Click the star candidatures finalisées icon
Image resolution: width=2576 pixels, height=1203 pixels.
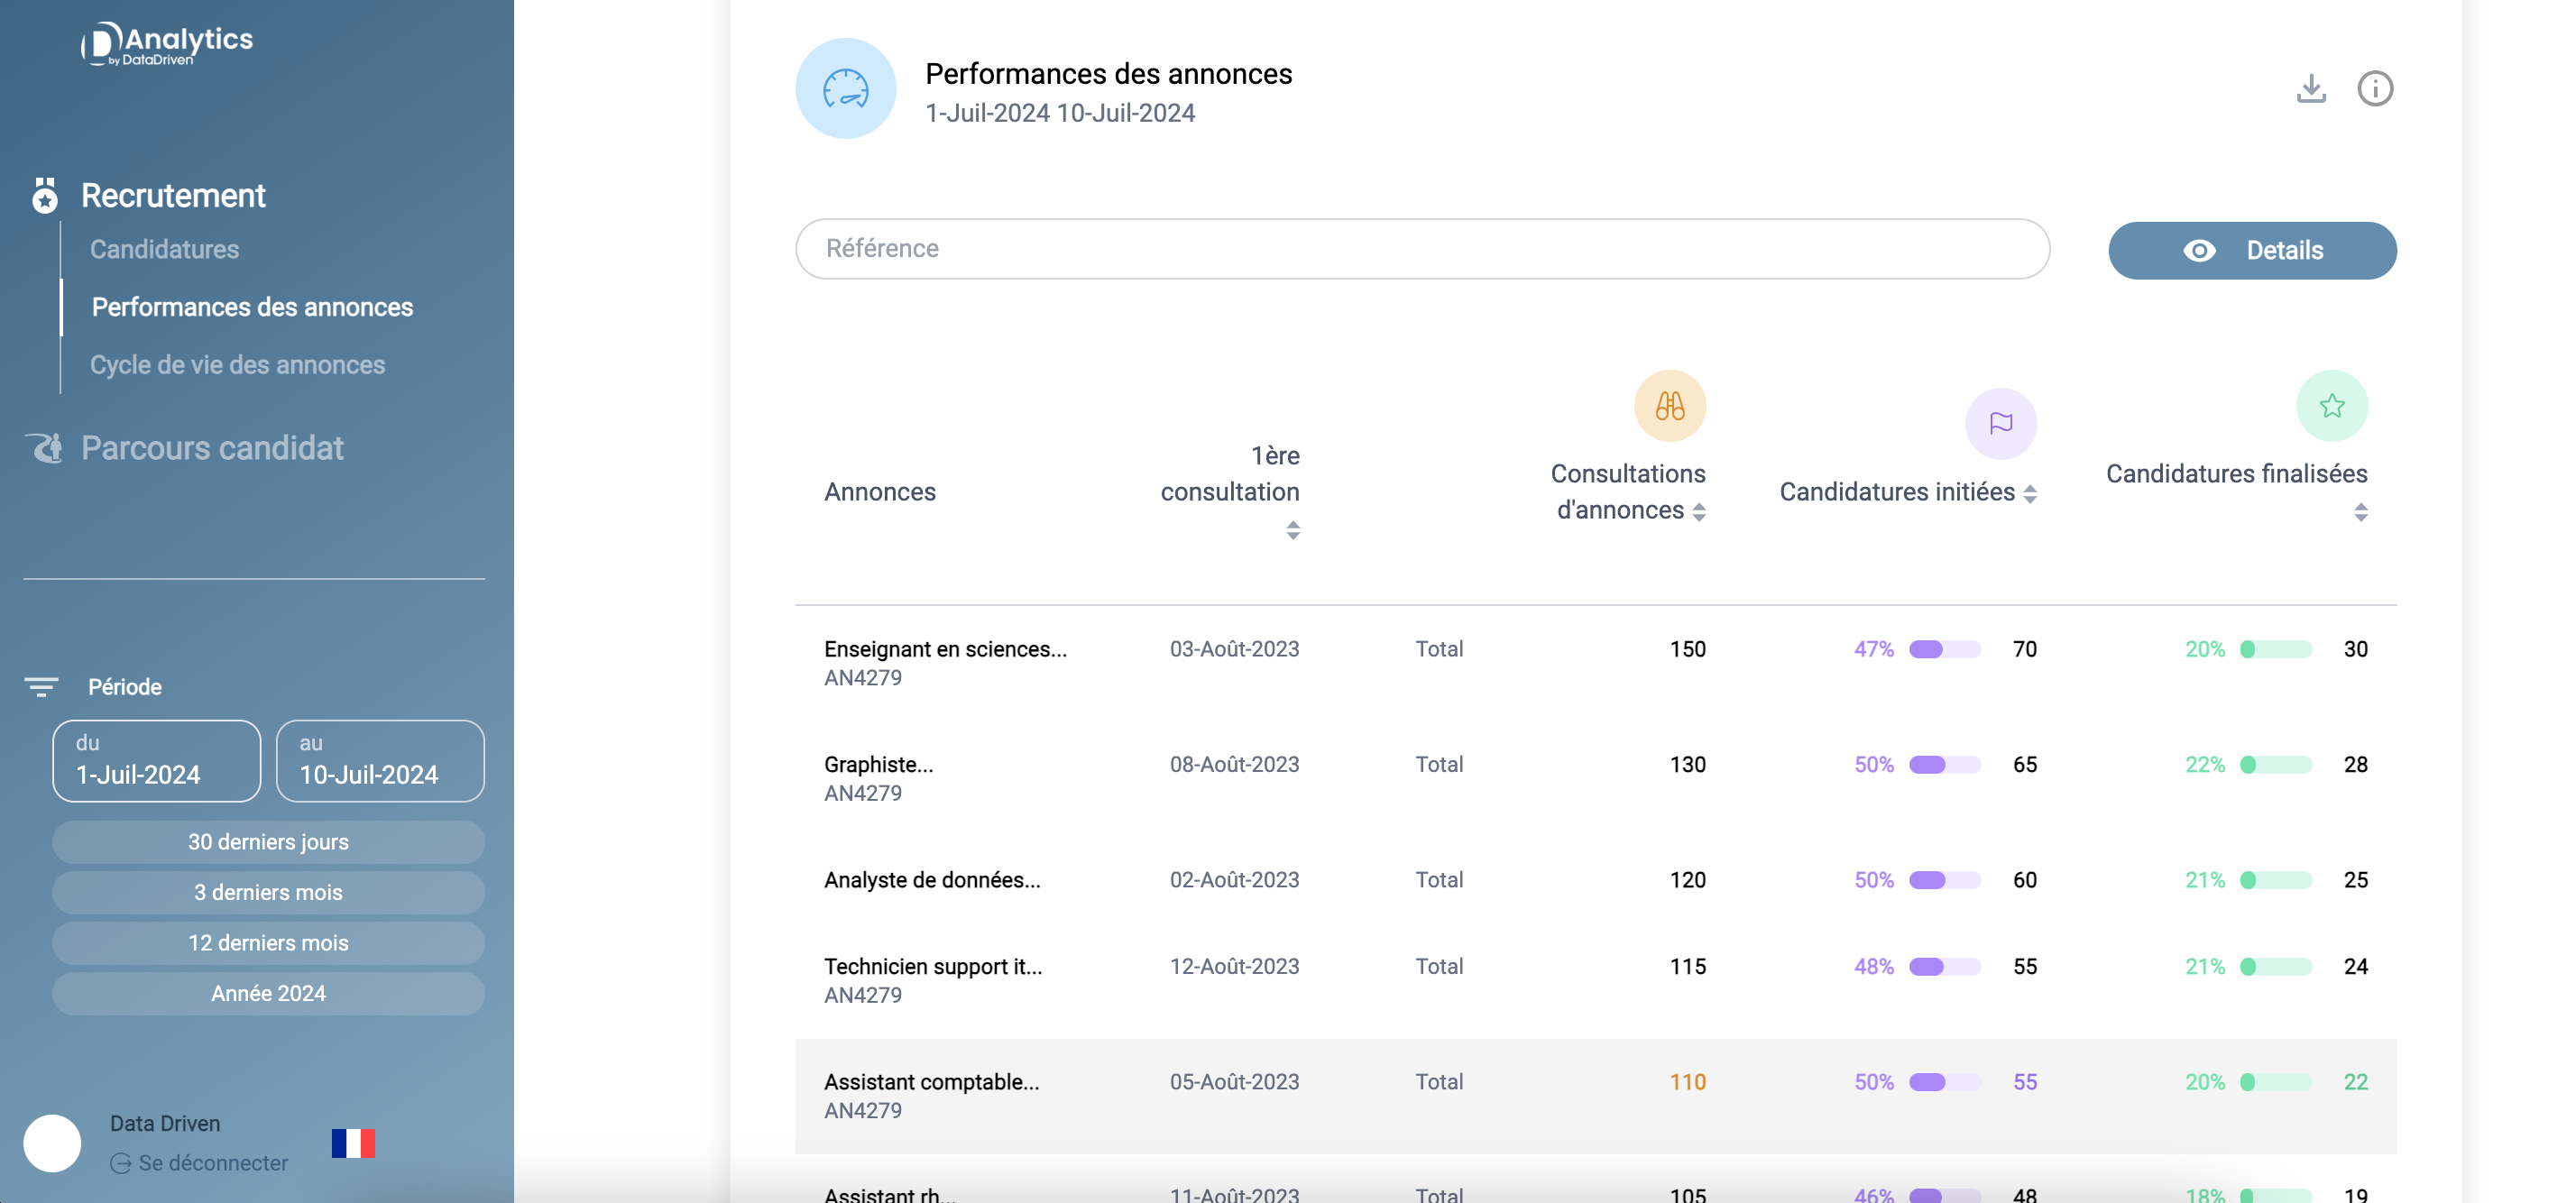[2331, 406]
